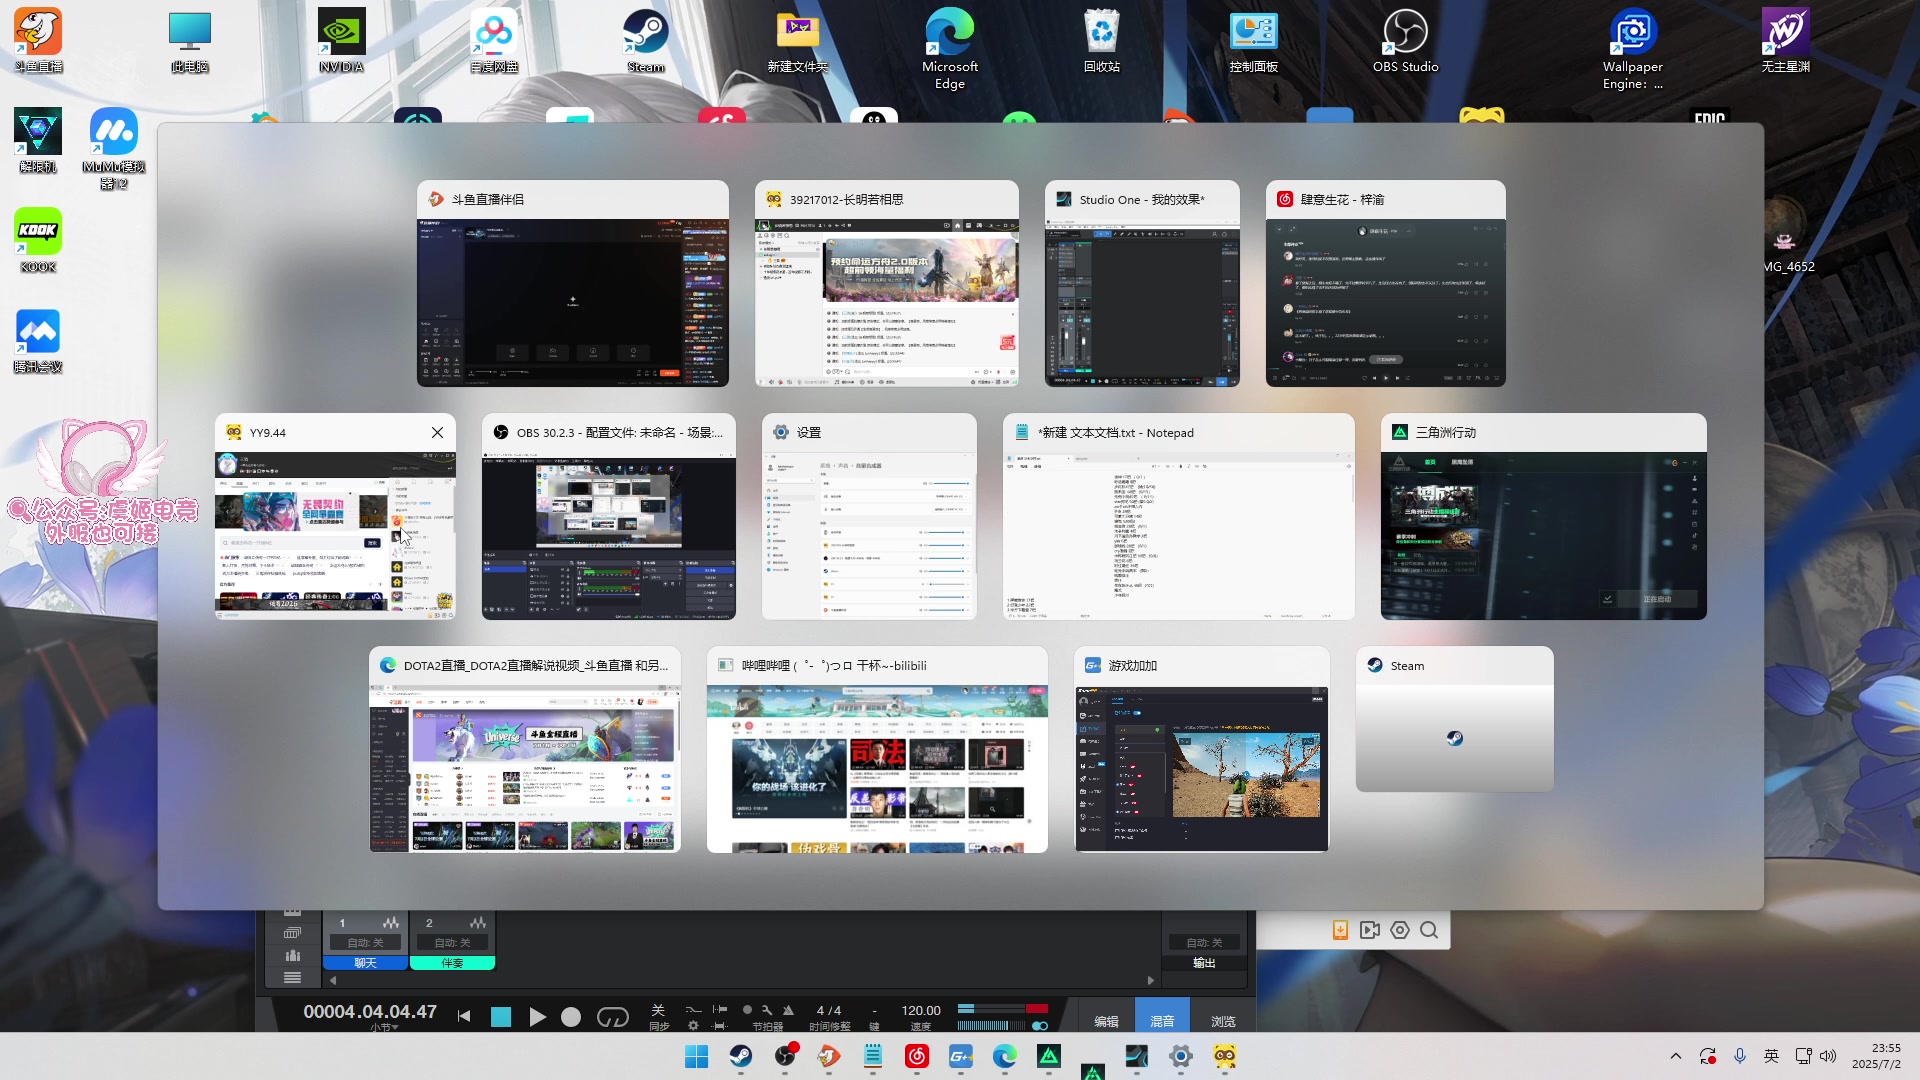The height and width of the screenshot is (1080, 1920).
Task: Toggle 自动: 关 automation on output channel
Action: 1204,943
